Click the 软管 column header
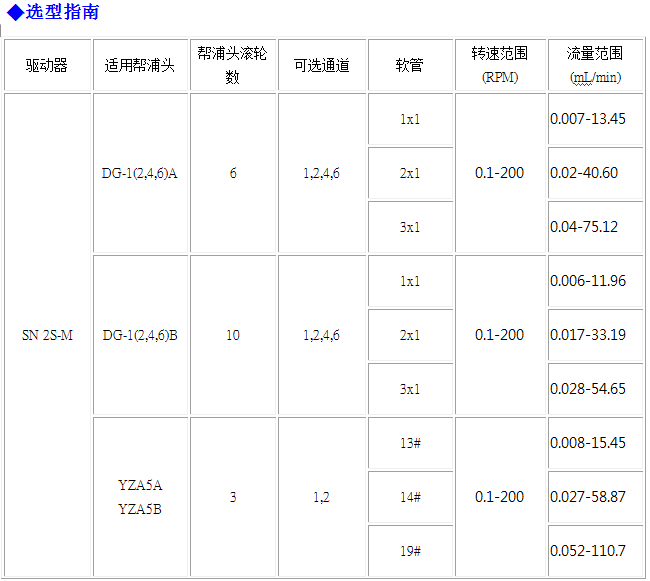 (410, 65)
